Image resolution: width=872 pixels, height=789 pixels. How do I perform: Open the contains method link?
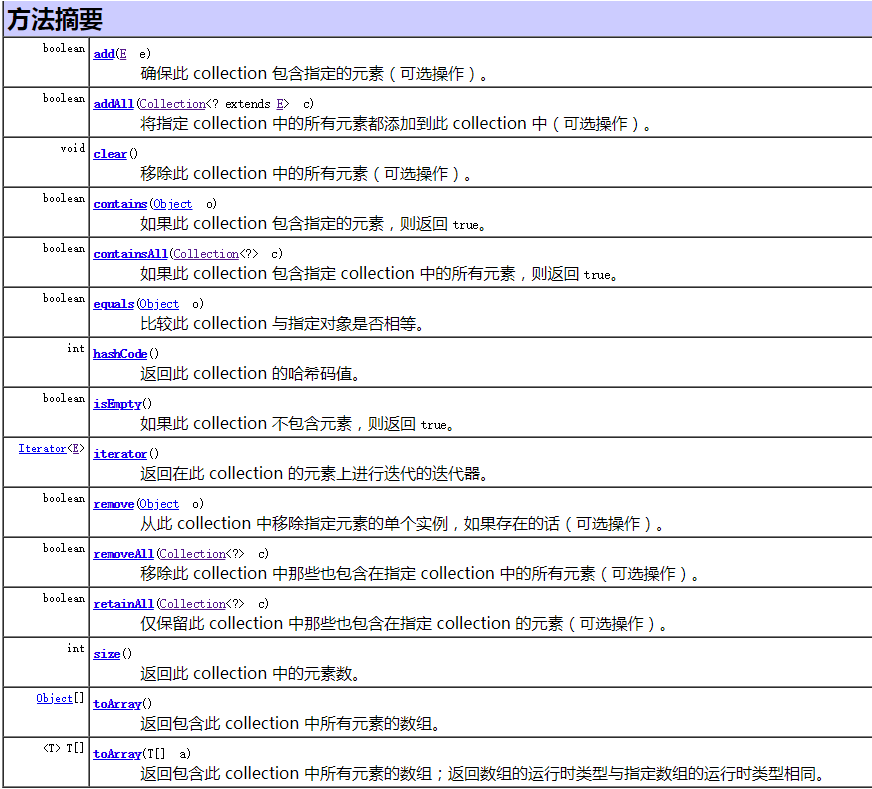click(x=120, y=204)
